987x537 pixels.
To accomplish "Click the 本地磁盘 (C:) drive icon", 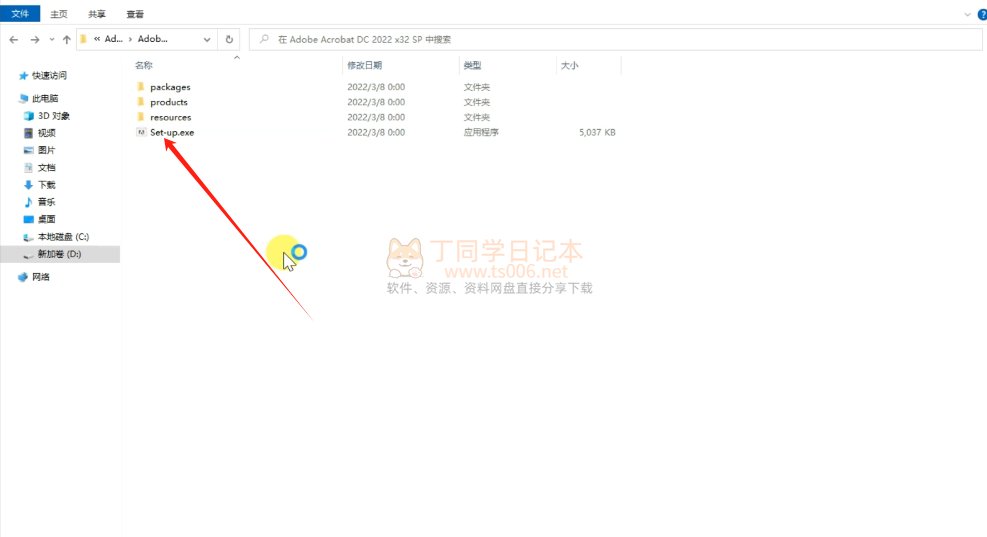I will point(28,237).
